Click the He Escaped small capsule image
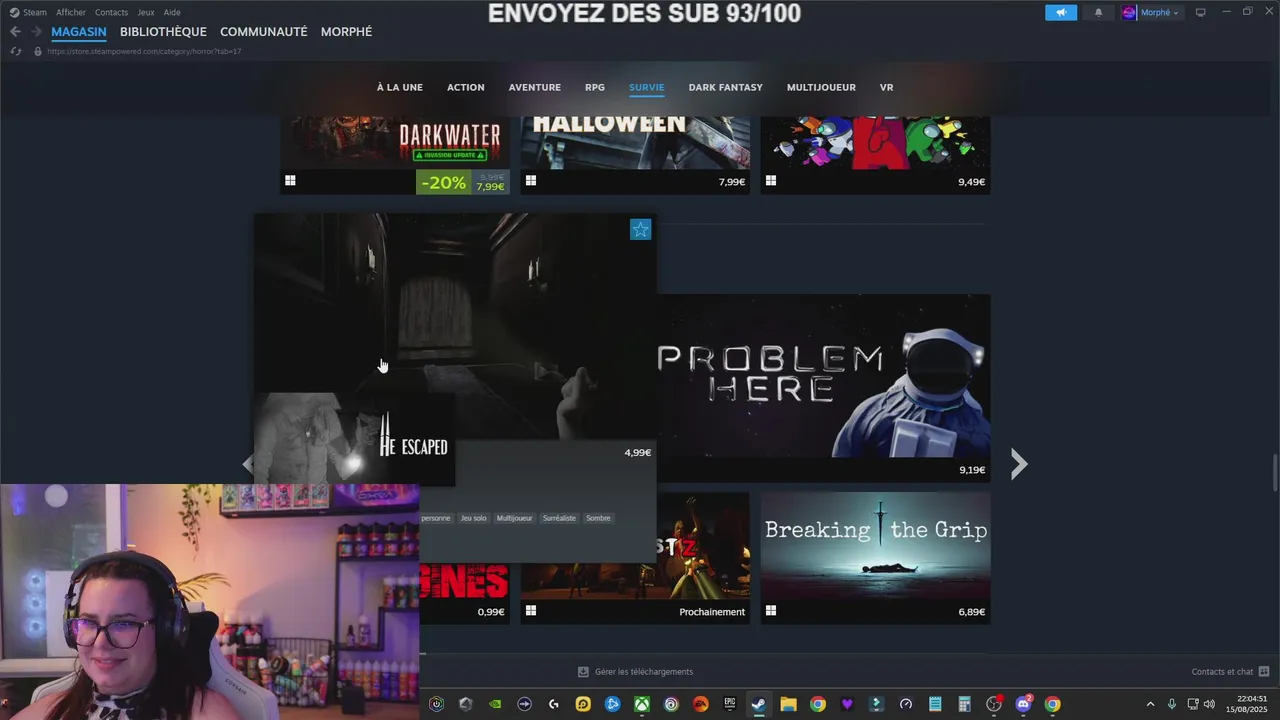 (x=354, y=439)
